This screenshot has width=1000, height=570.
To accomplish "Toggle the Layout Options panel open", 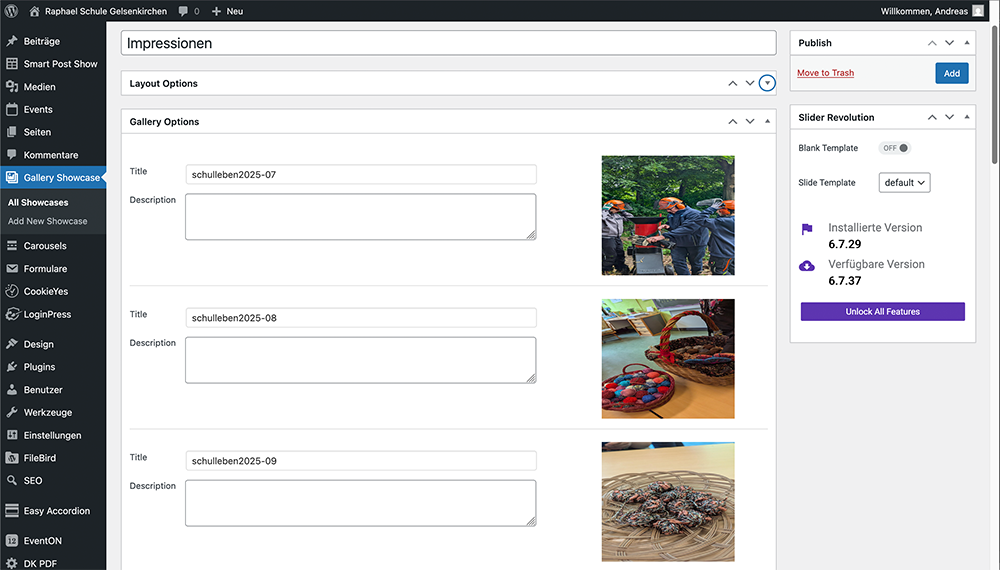I will [767, 84].
